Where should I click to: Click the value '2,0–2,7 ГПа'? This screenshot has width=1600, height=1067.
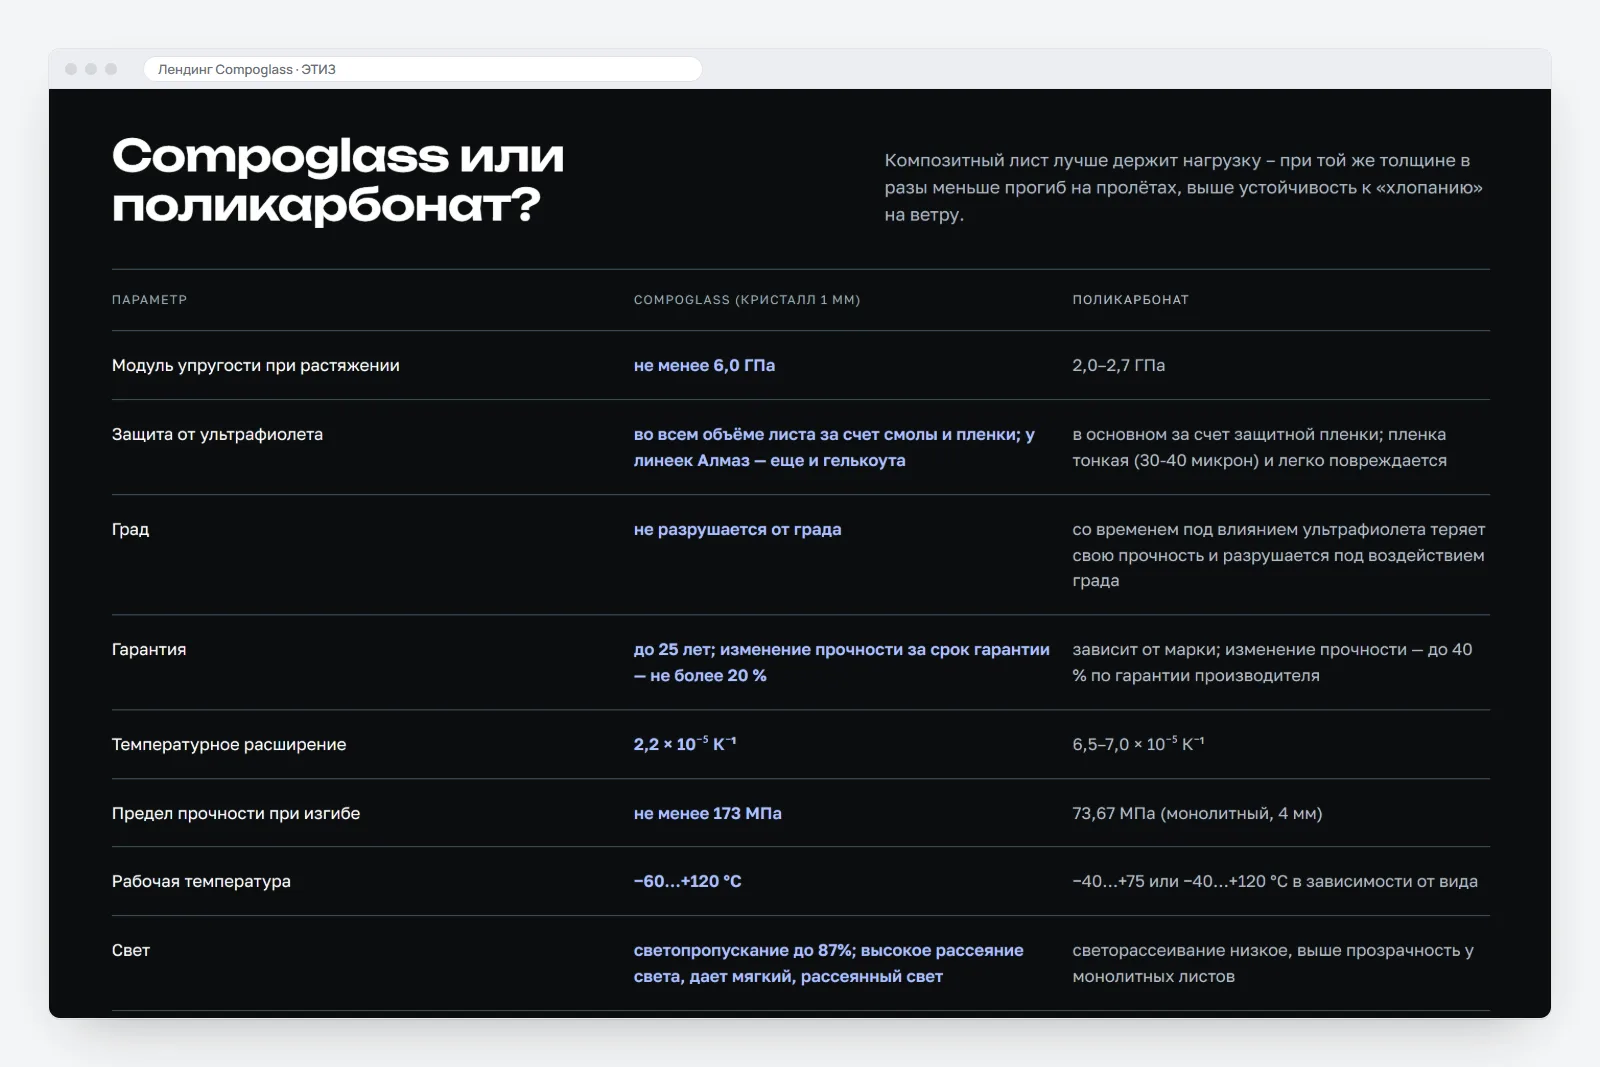coord(1119,365)
